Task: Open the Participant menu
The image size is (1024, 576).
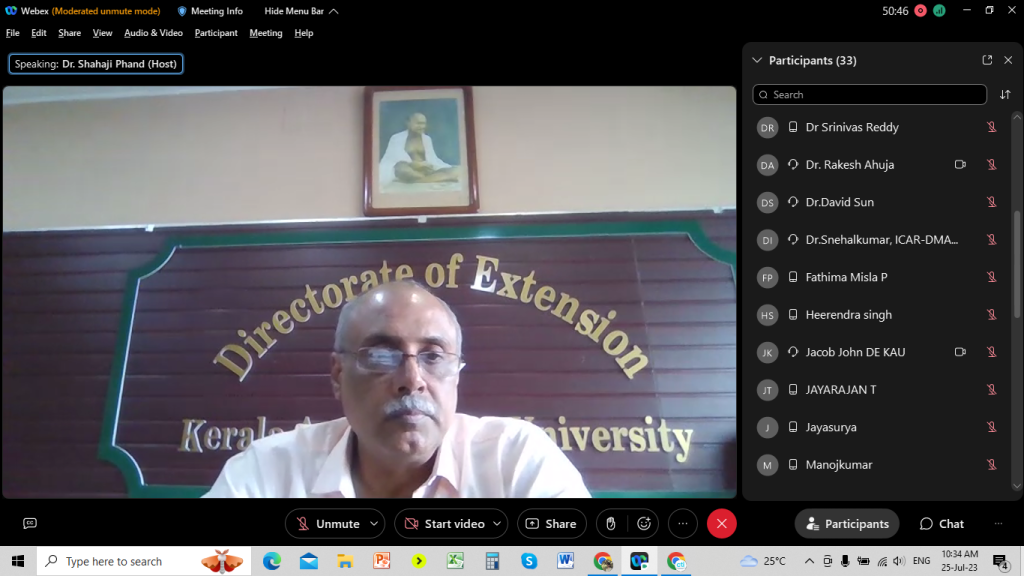Action: coord(216,33)
